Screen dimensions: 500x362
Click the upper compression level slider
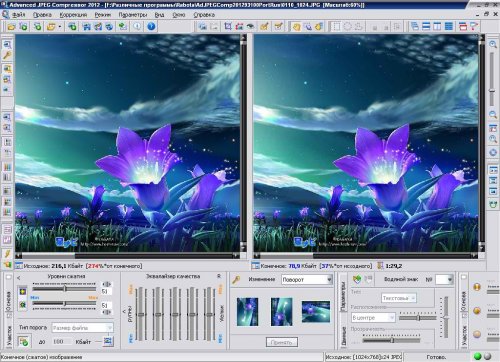click(64, 289)
